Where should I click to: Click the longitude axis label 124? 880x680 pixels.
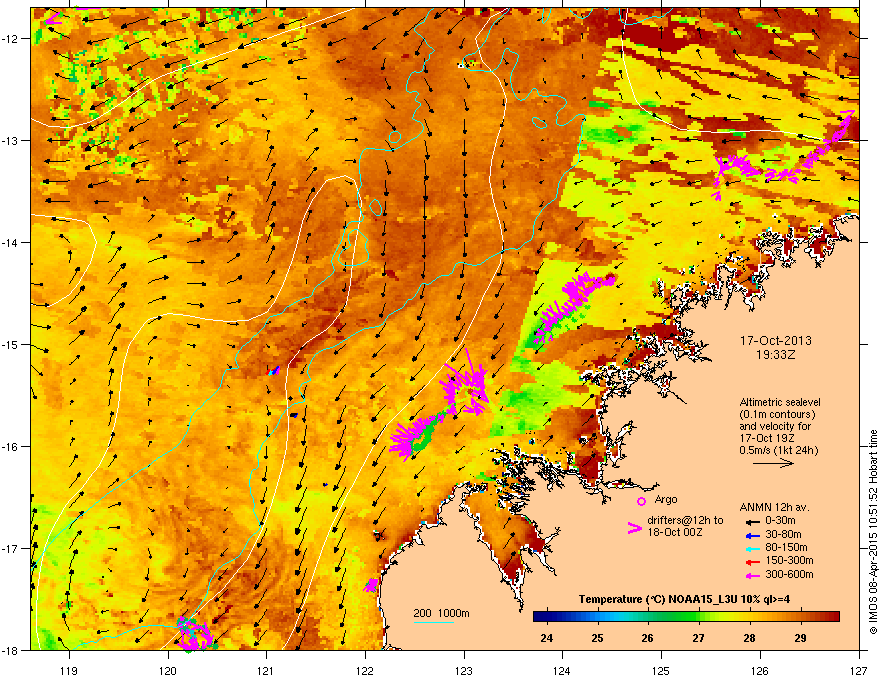(x=562, y=670)
